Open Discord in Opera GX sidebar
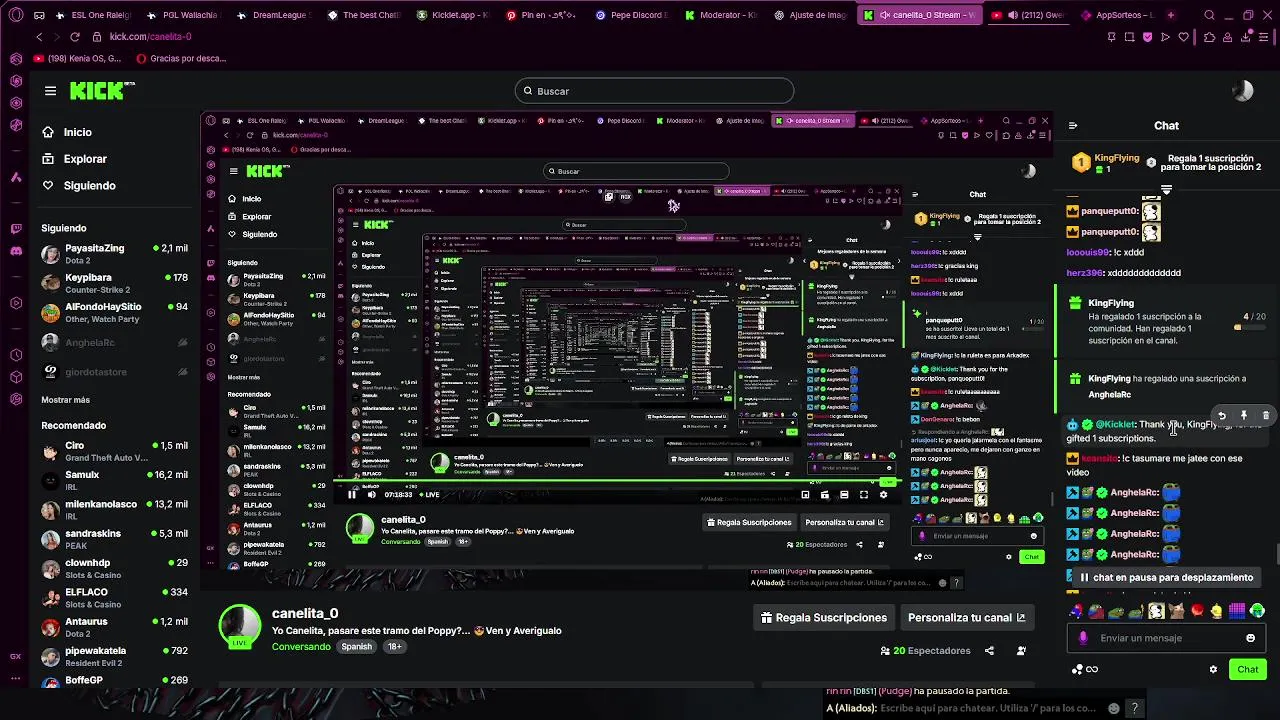1280x720 pixels. (16, 251)
